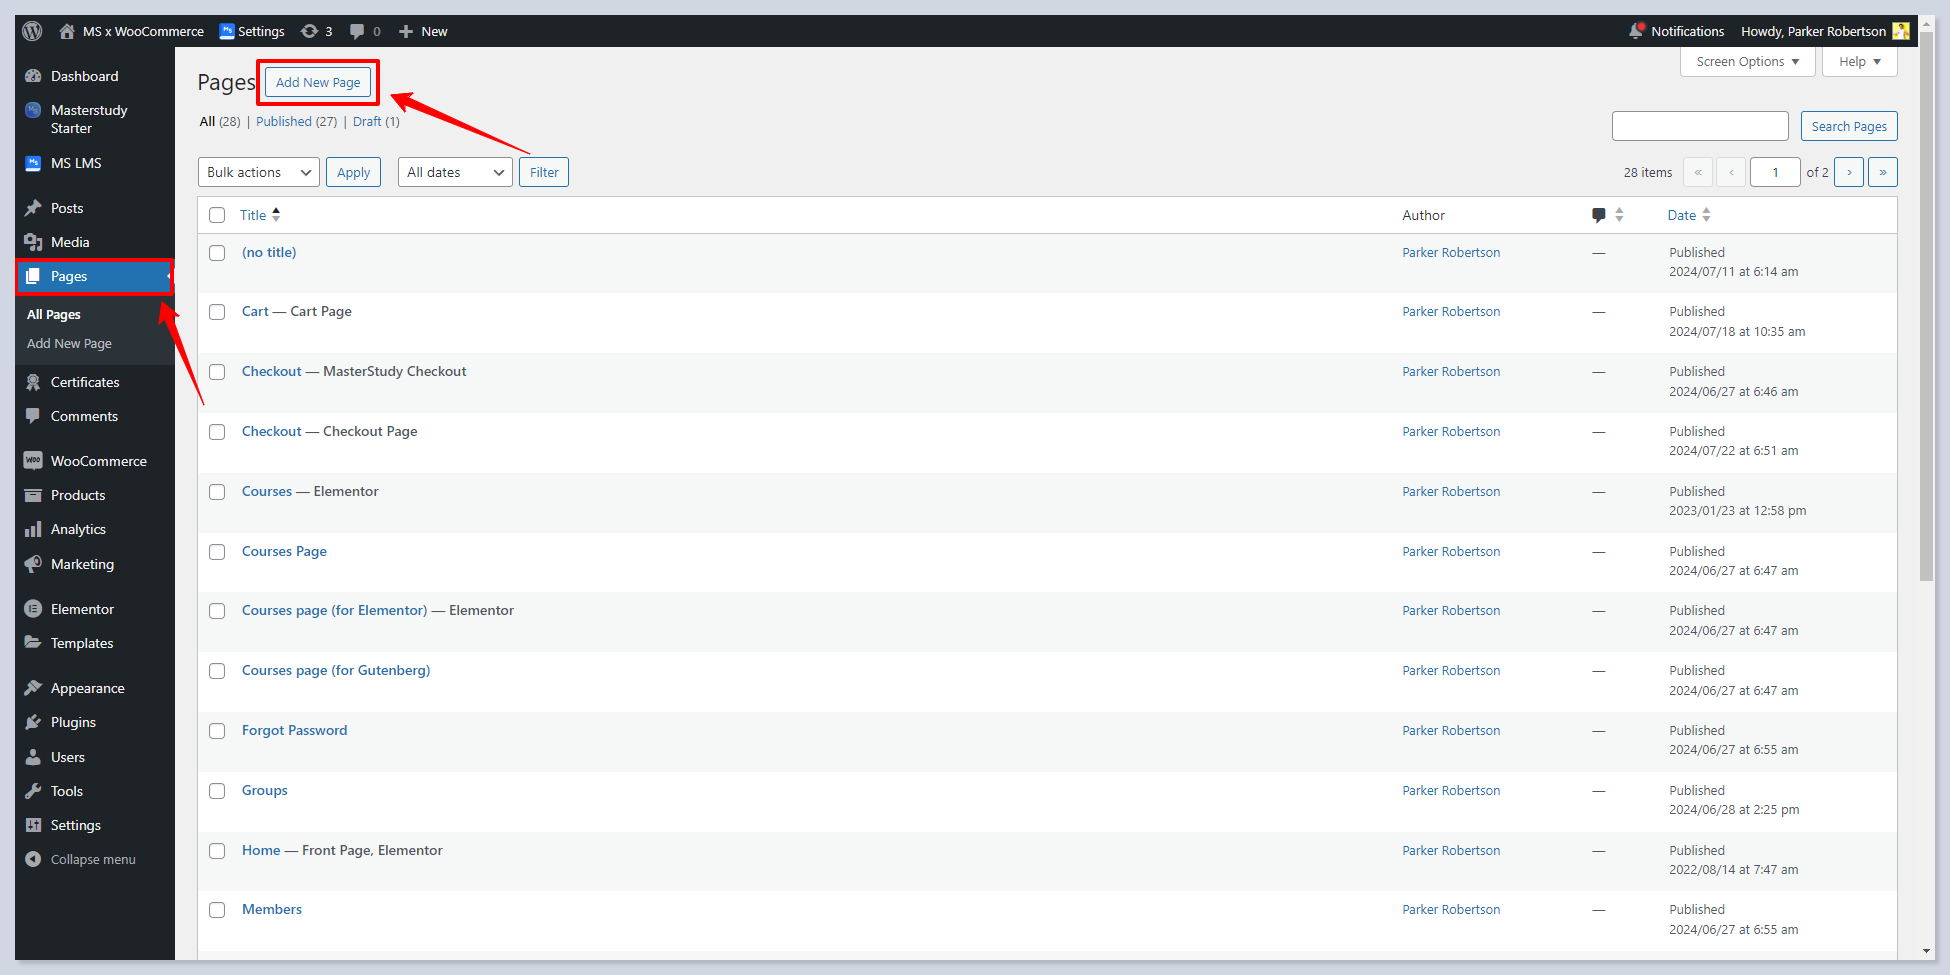1950x975 pixels.
Task: Open Elementor in the sidebar menu
Action: coord(82,609)
